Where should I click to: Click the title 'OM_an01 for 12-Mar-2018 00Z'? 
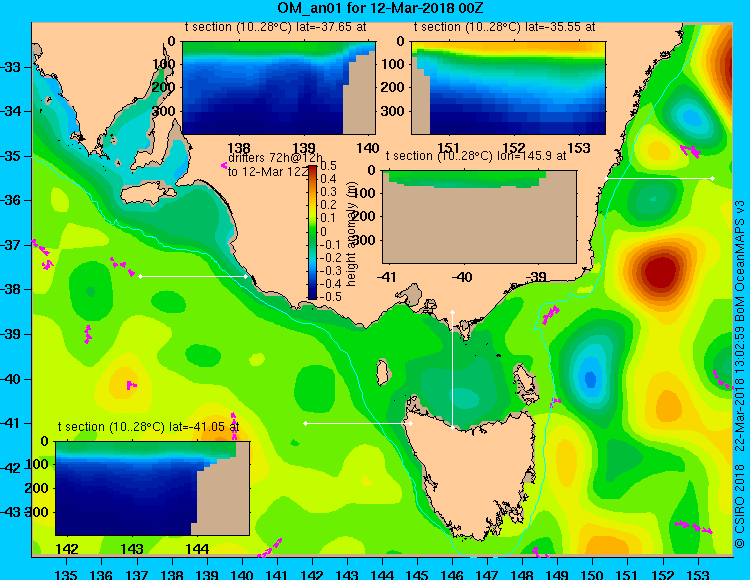tap(381, 8)
